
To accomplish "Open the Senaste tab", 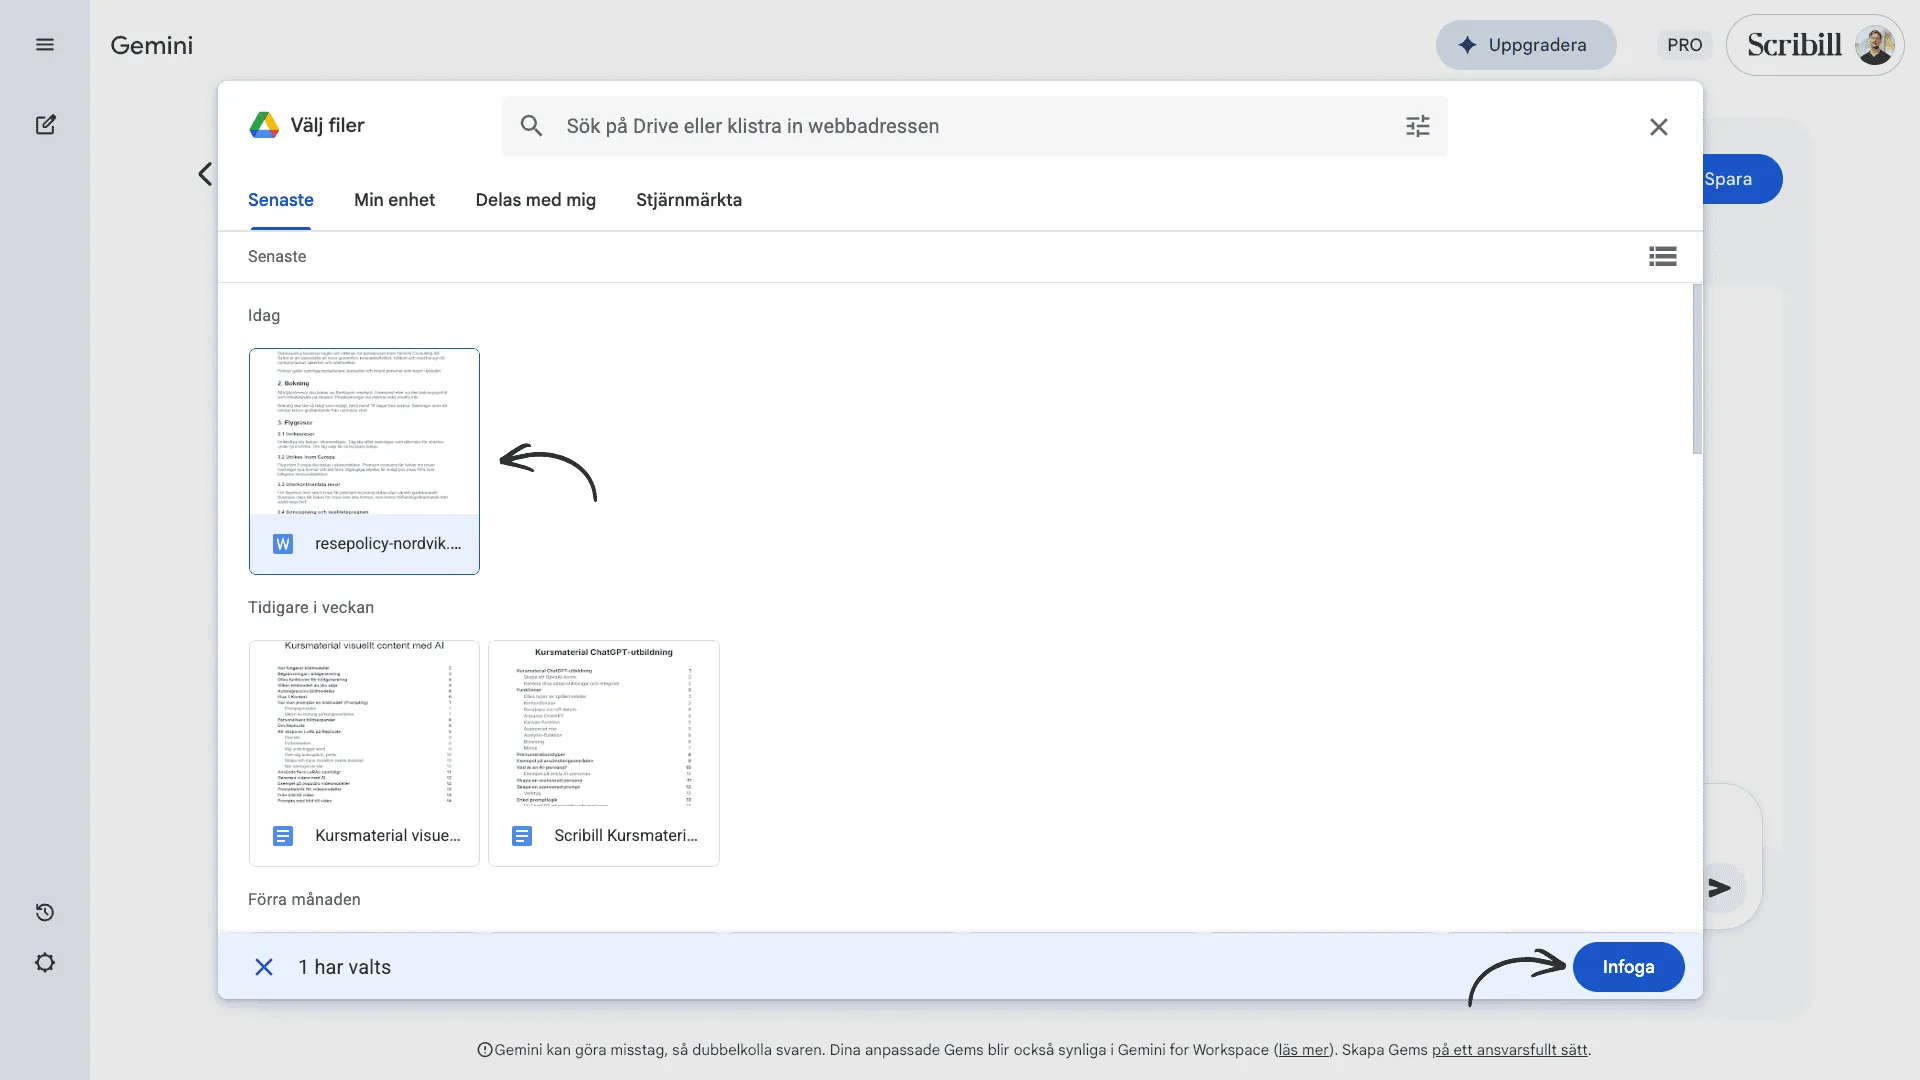I will pyautogui.click(x=281, y=200).
